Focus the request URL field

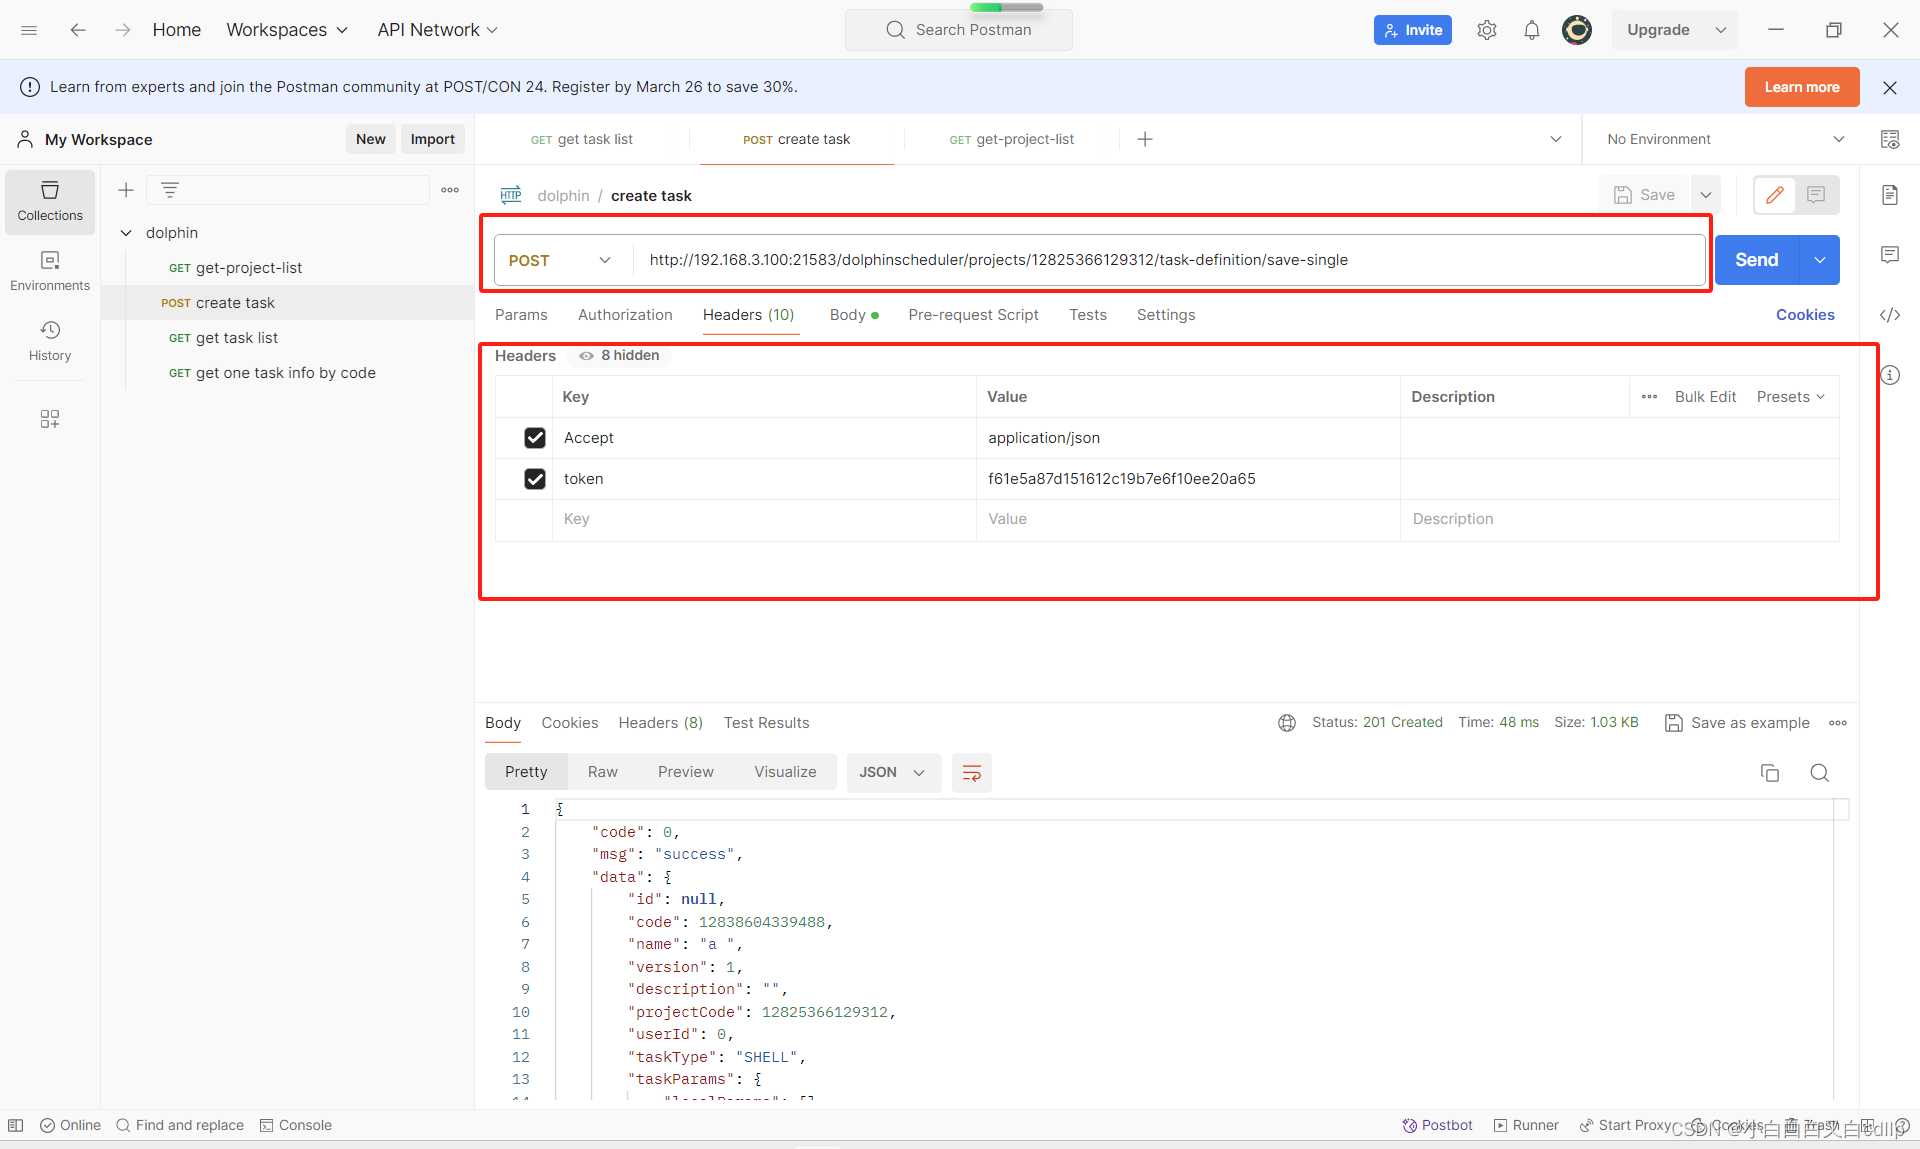point(1168,260)
